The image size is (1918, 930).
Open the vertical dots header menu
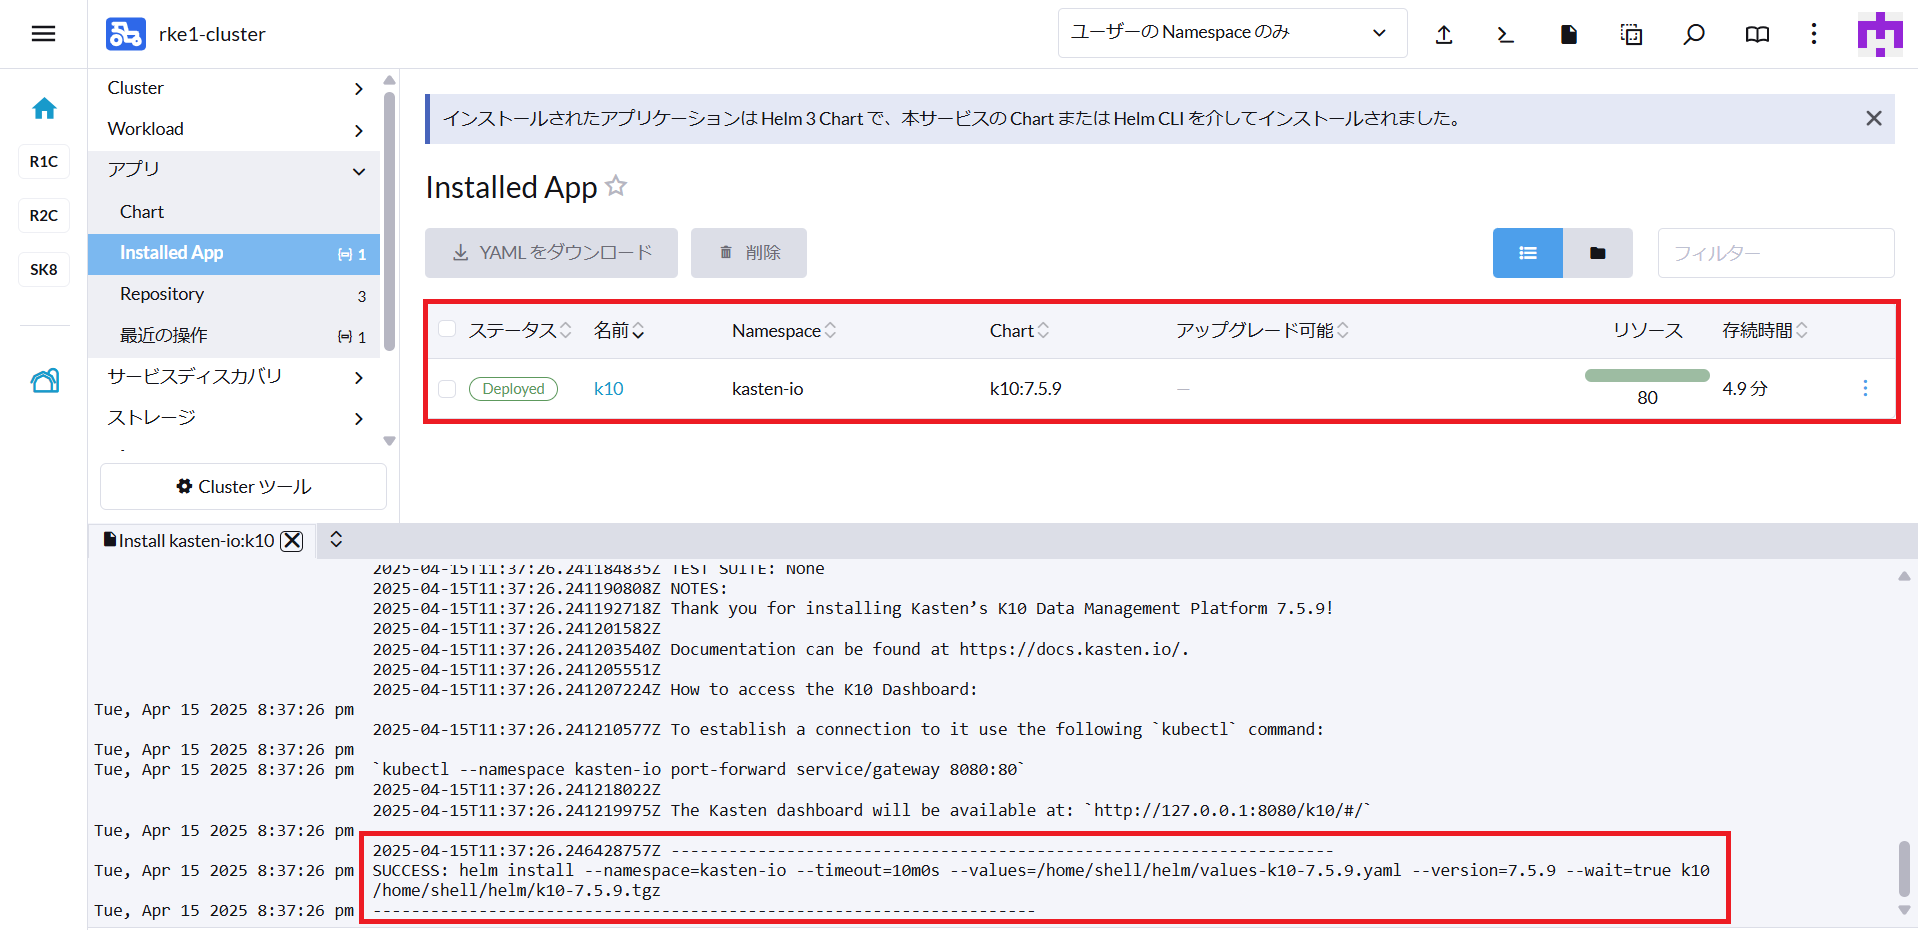tap(1814, 34)
